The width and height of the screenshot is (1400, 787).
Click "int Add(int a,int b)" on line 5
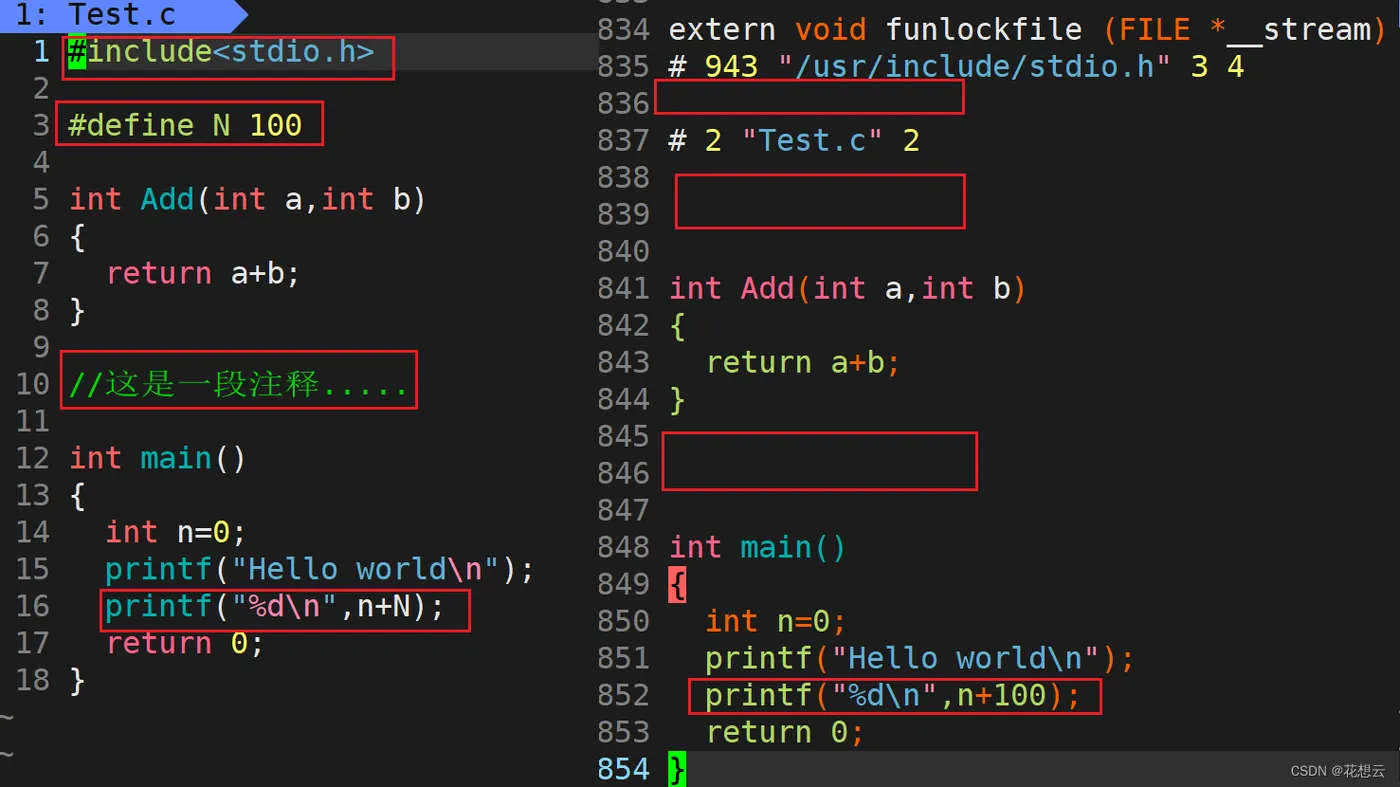(248, 199)
